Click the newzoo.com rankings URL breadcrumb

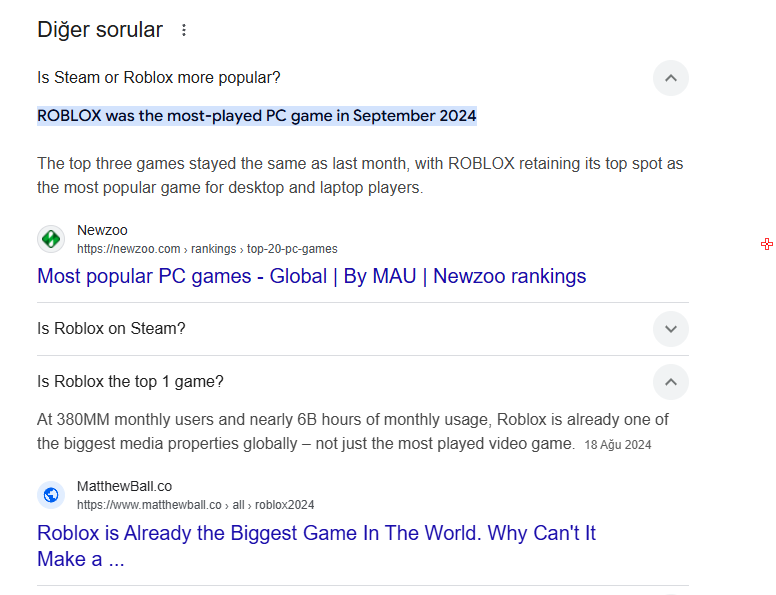pyautogui.click(x=207, y=249)
